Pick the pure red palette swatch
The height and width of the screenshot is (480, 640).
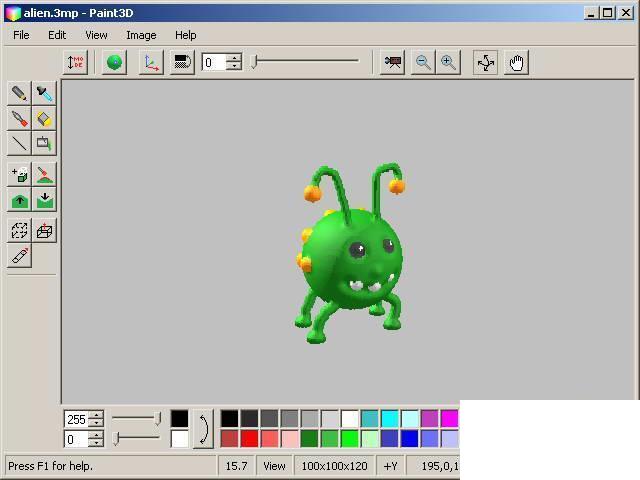[x=249, y=439]
